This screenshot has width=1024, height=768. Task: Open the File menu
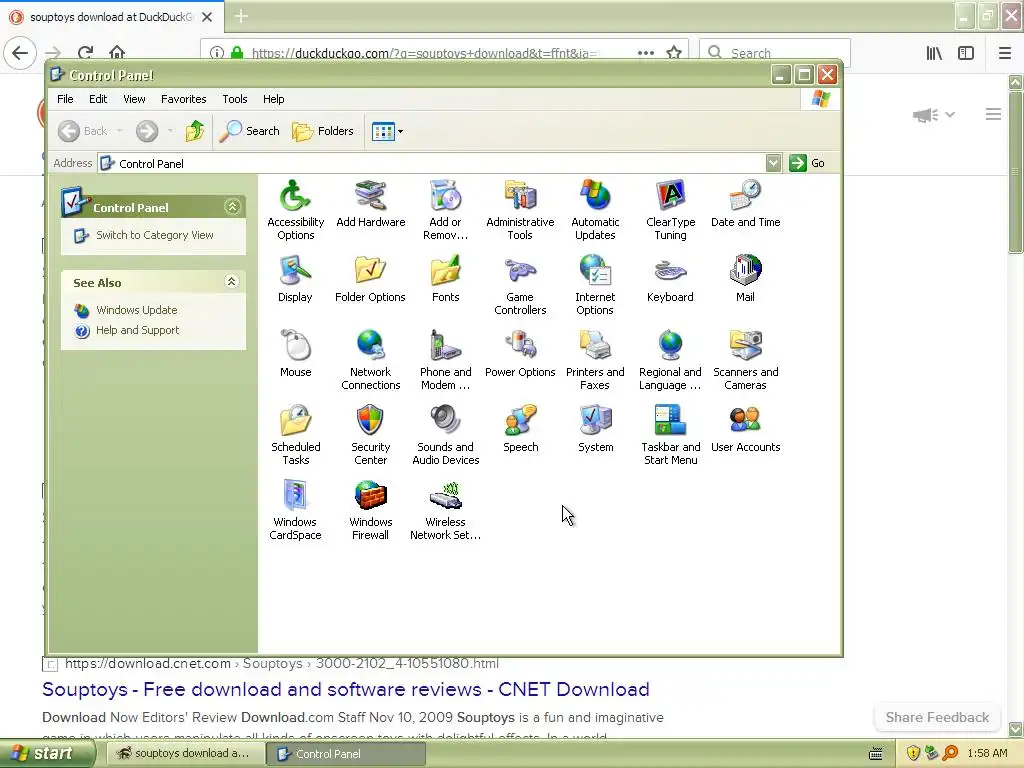pyautogui.click(x=65, y=99)
